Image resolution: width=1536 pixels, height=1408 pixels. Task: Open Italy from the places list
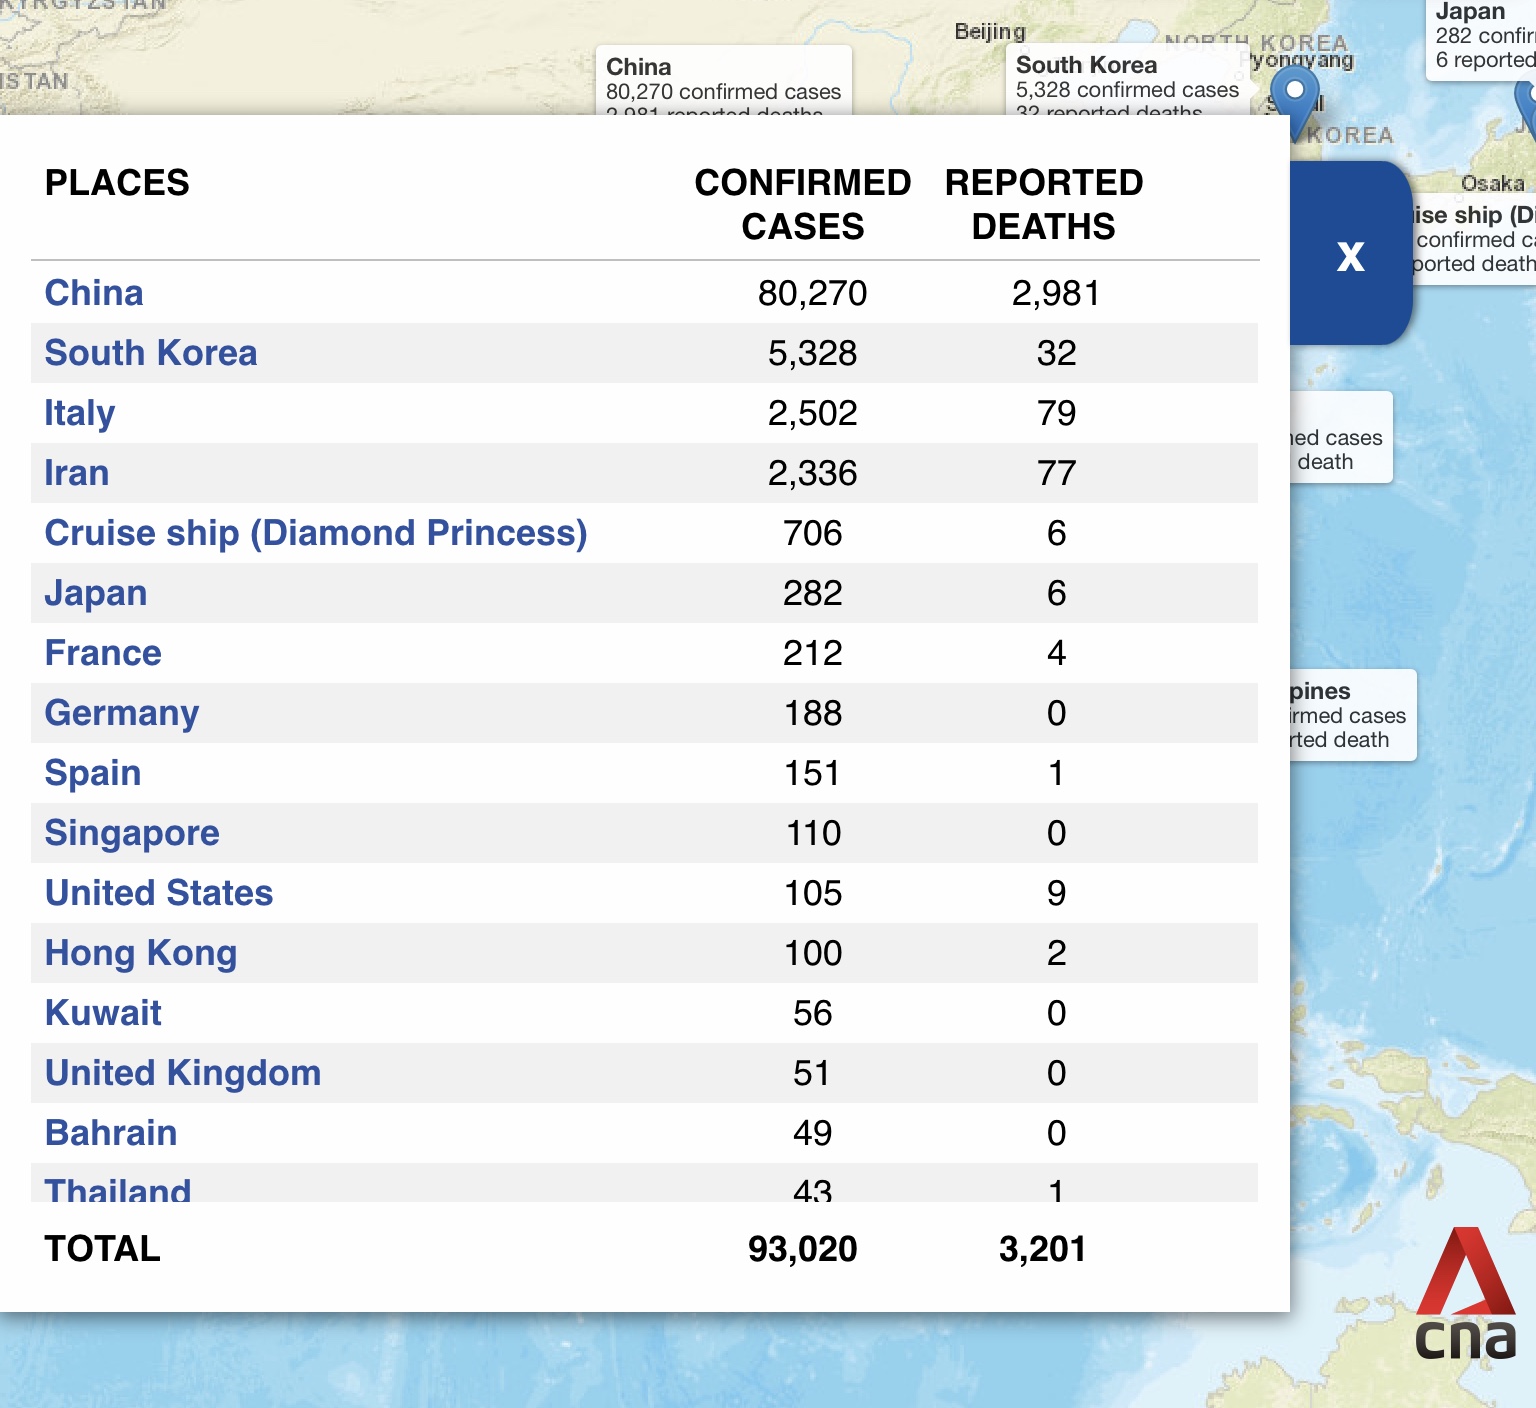click(80, 413)
